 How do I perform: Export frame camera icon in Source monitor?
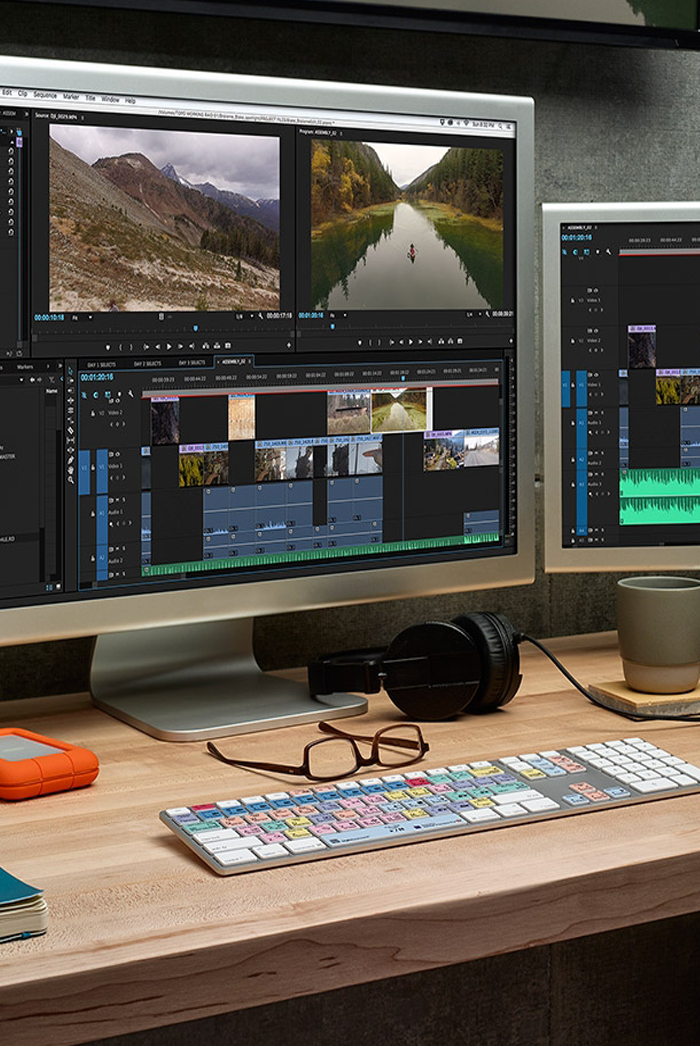(228, 346)
